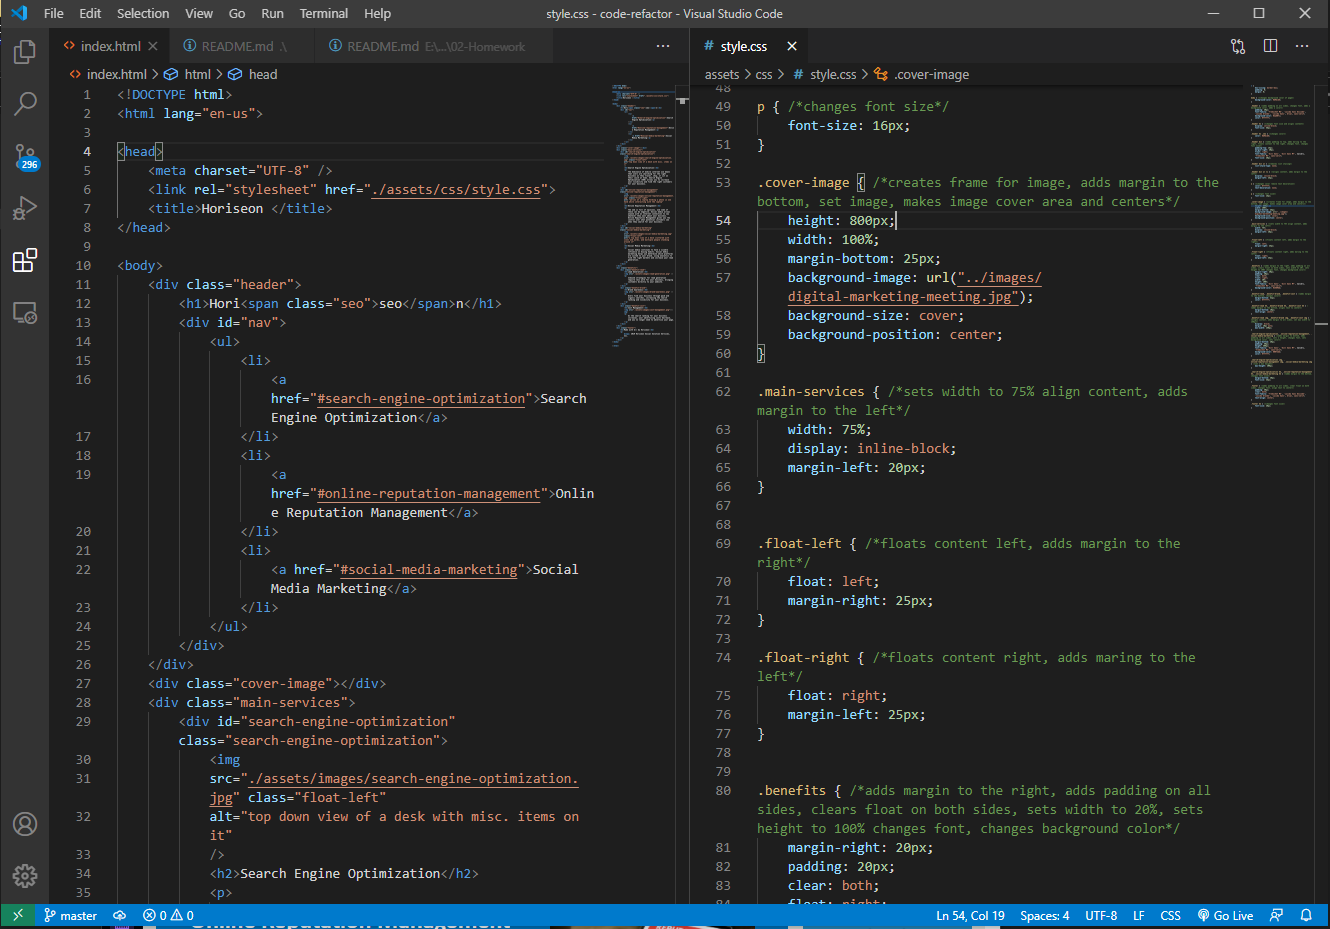
Task: Open the Accounts menu icon
Action: [25, 824]
